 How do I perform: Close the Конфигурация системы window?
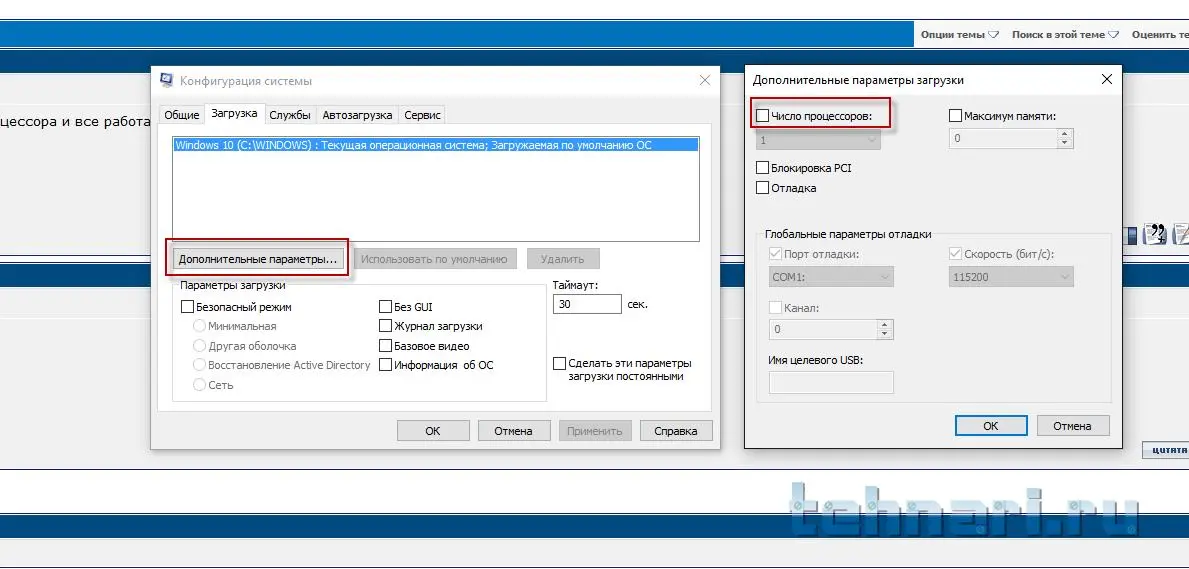click(704, 80)
